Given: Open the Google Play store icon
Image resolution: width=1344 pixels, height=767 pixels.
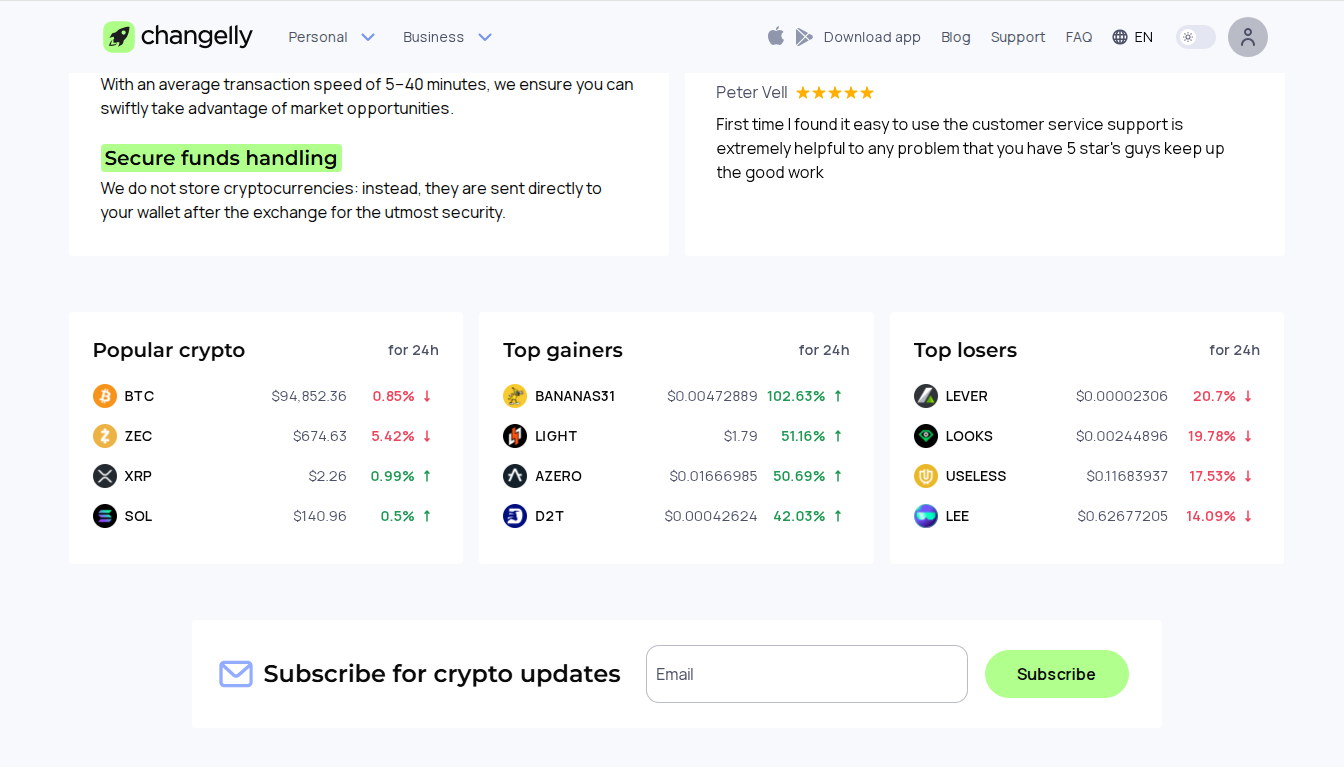Looking at the screenshot, I should click(x=804, y=37).
